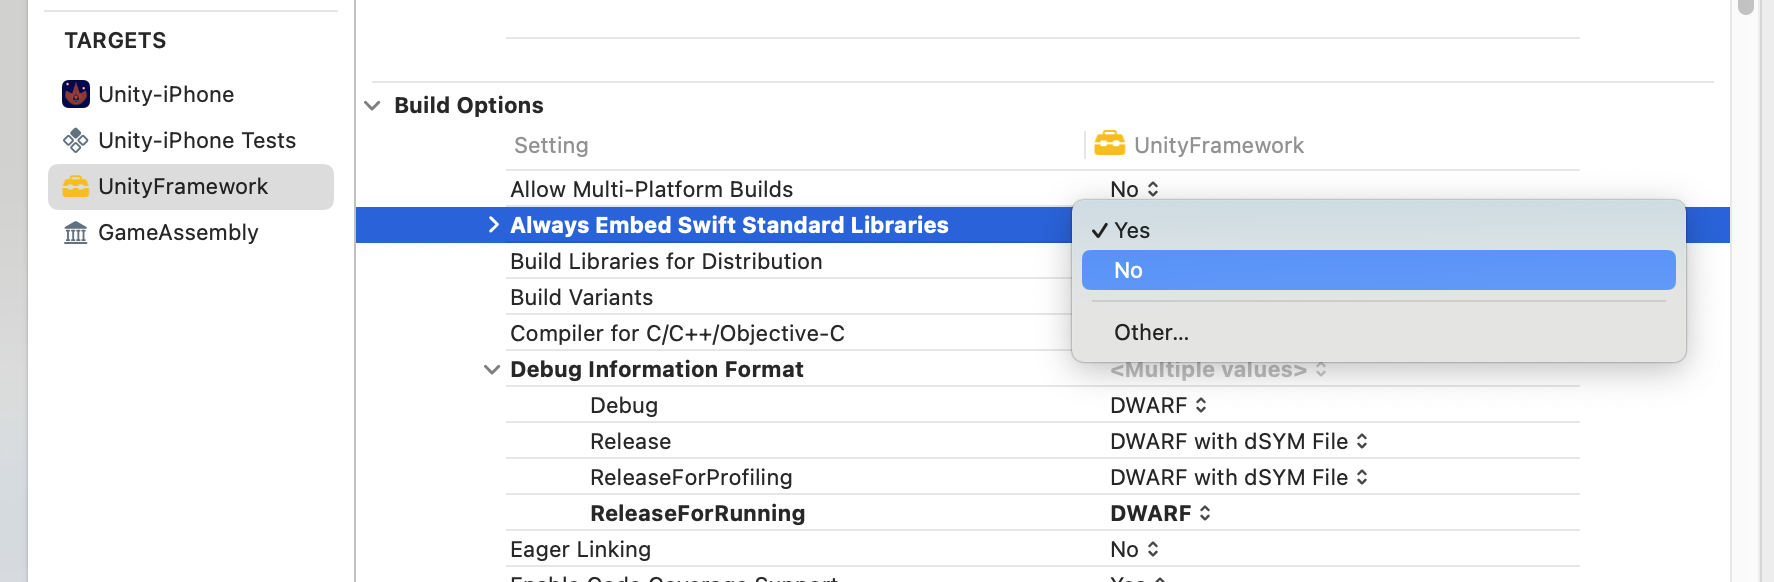
Task: Choose No in the popup menu
Action: tap(1379, 270)
